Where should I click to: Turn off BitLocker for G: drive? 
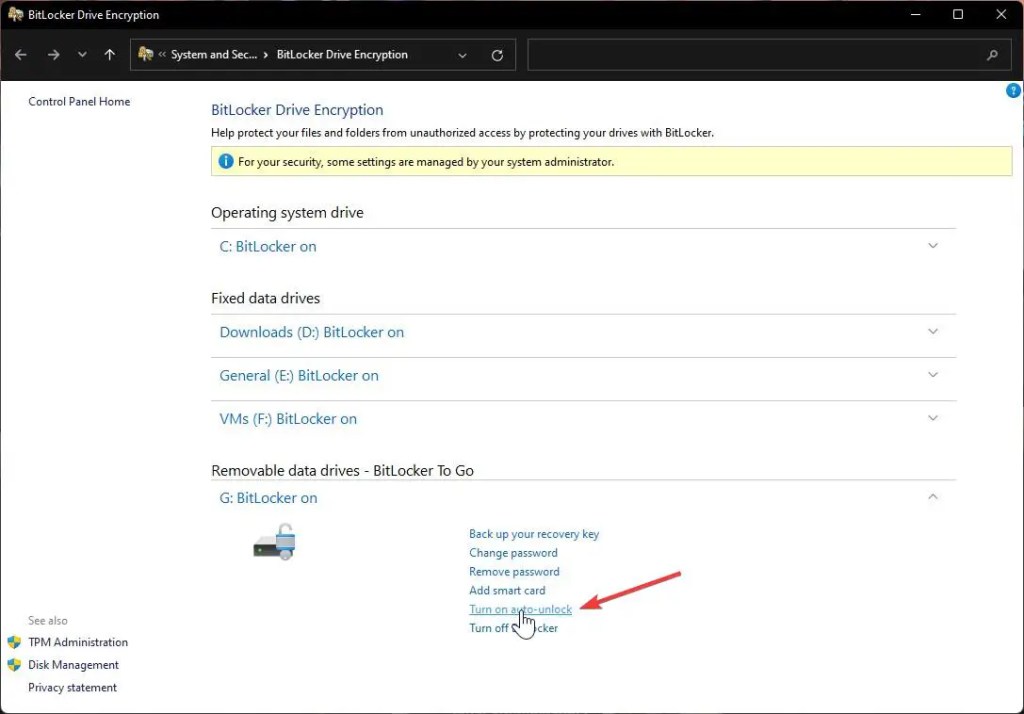pyautogui.click(x=513, y=628)
